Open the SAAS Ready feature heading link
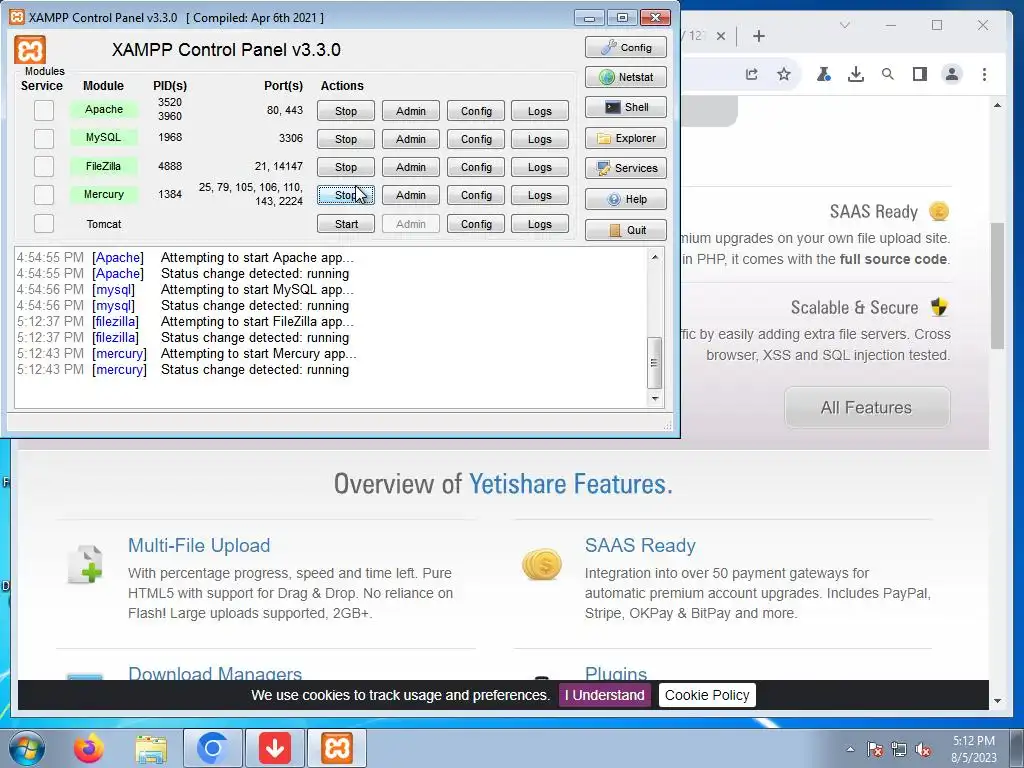Screen dimensions: 1024x768 click(x=640, y=545)
